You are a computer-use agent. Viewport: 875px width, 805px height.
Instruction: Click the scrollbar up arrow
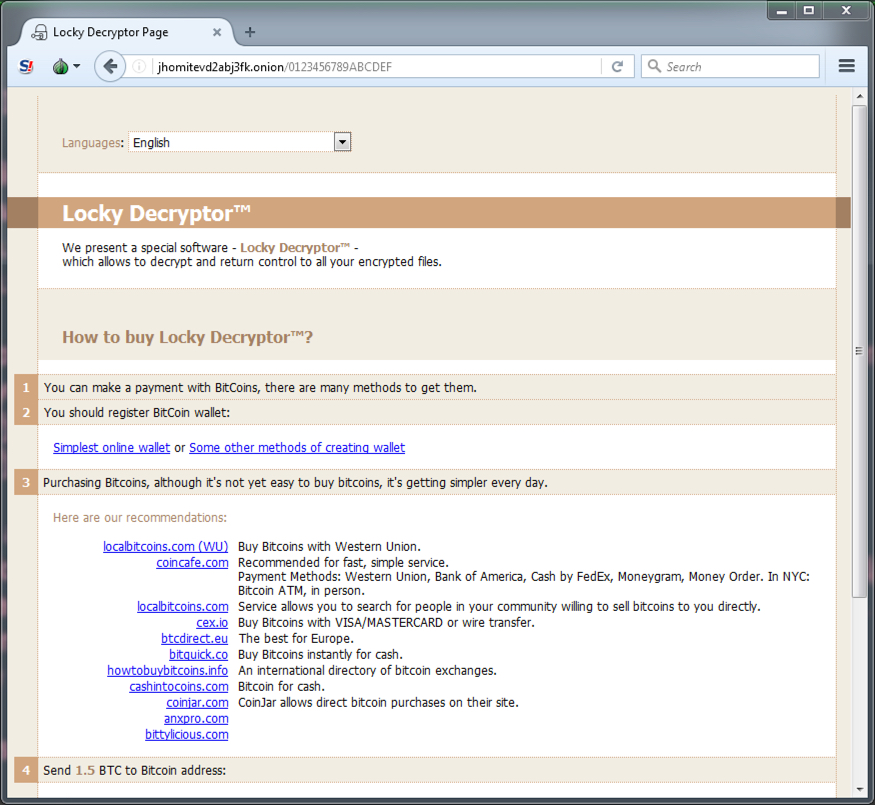coord(859,97)
